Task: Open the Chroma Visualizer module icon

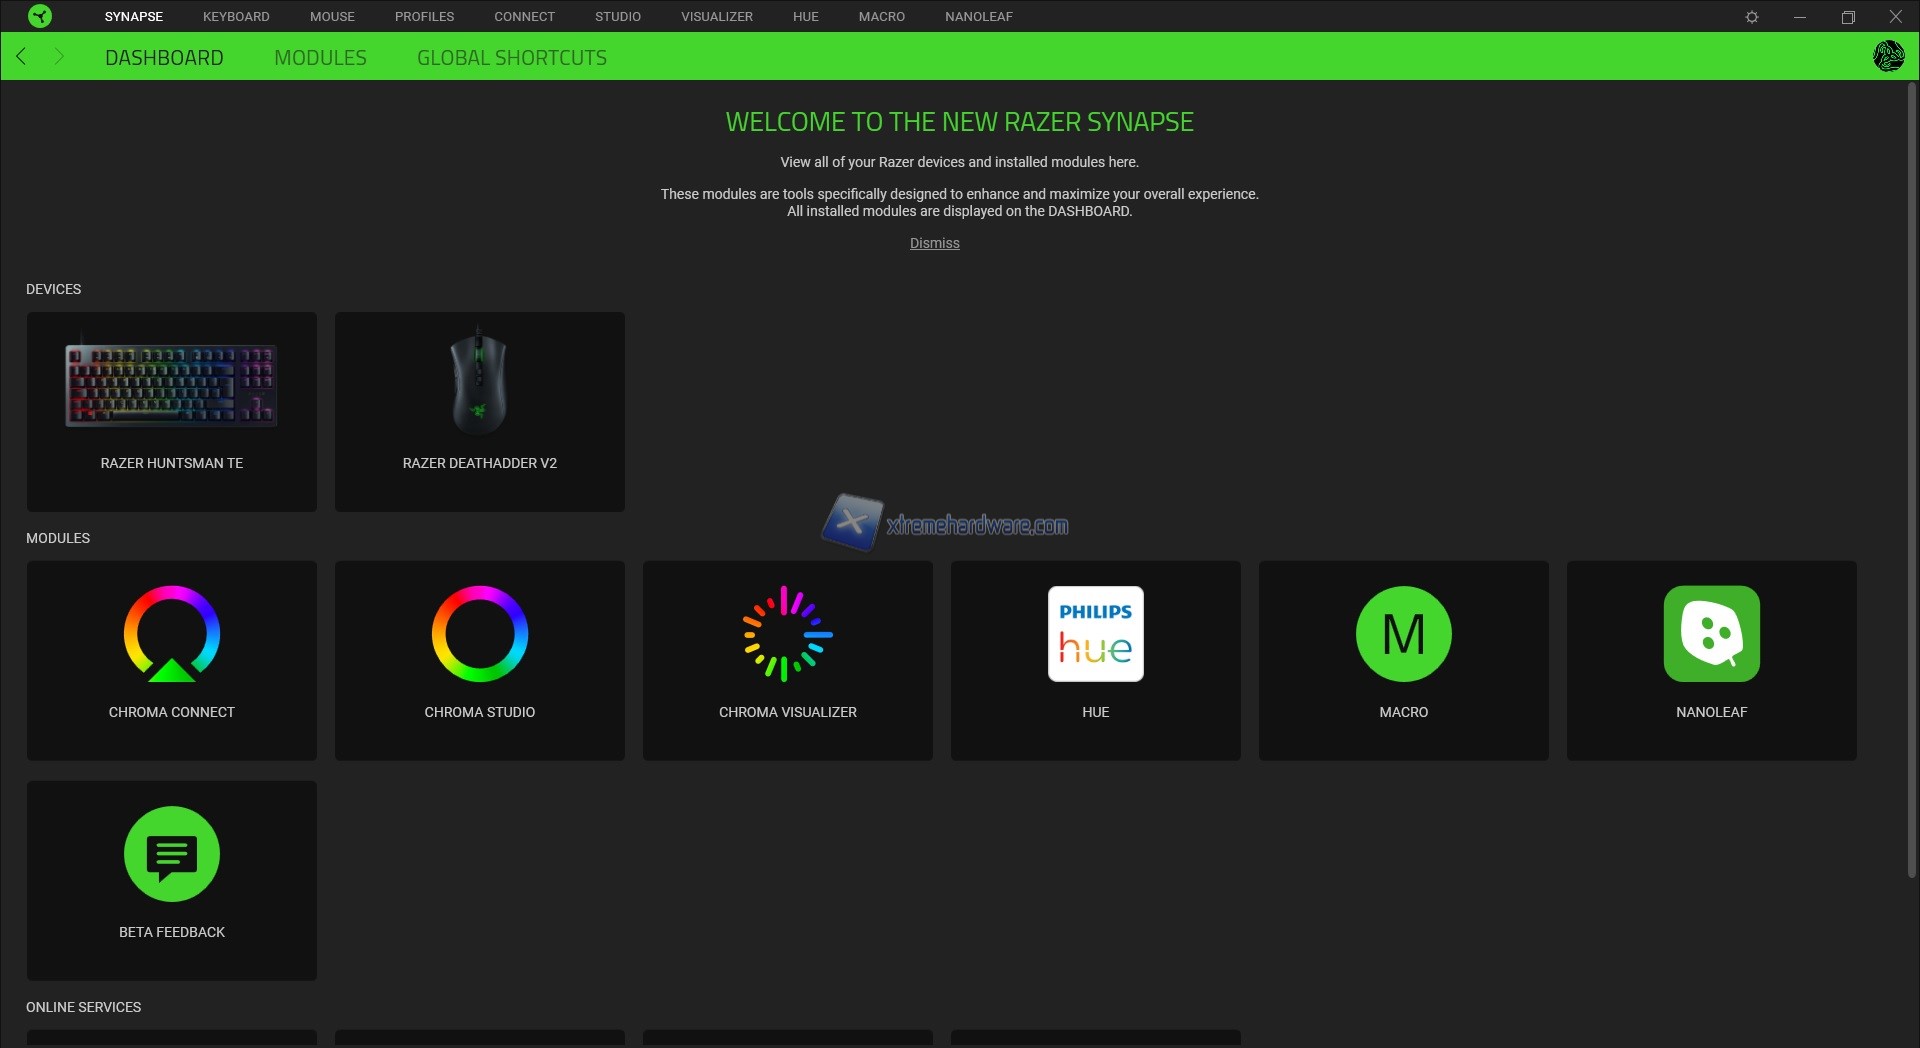Action: (x=788, y=634)
